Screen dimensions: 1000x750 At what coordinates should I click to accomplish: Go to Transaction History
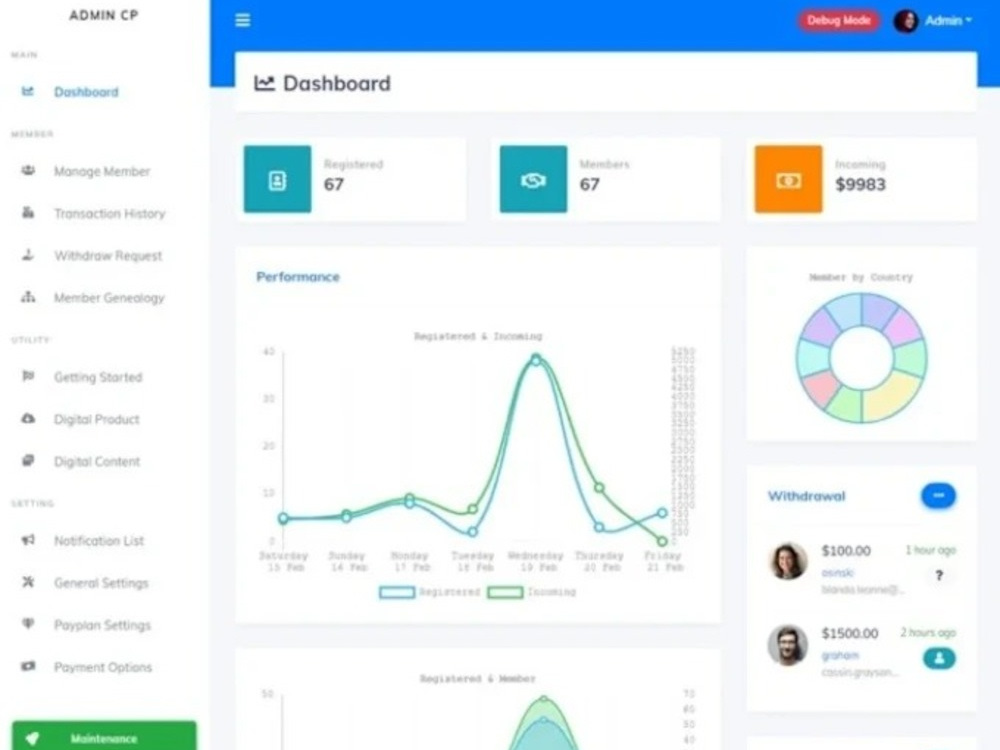(x=110, y=214)
